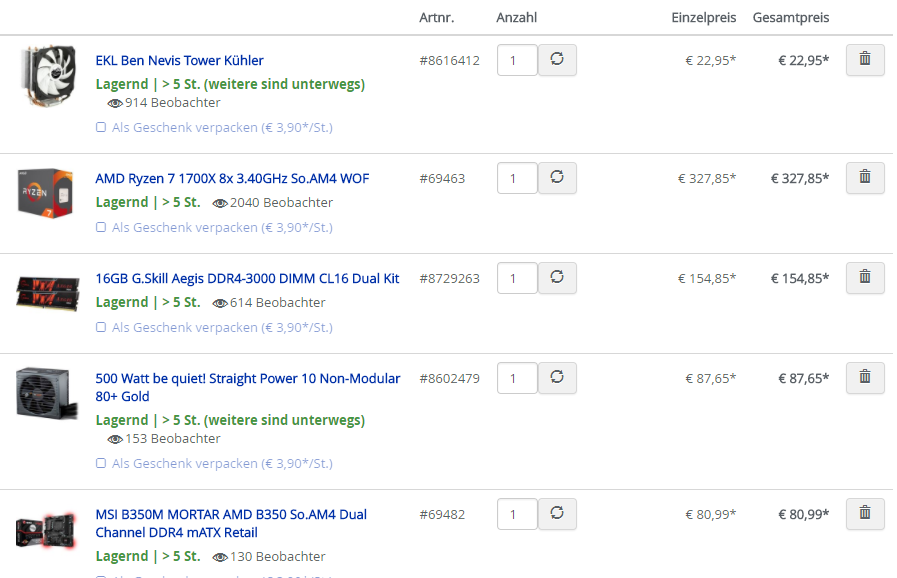Click the eye icon beside 153 Beobachter
Image resolution: width=897 pixels, height=578 pixels.
coord(115,439)
